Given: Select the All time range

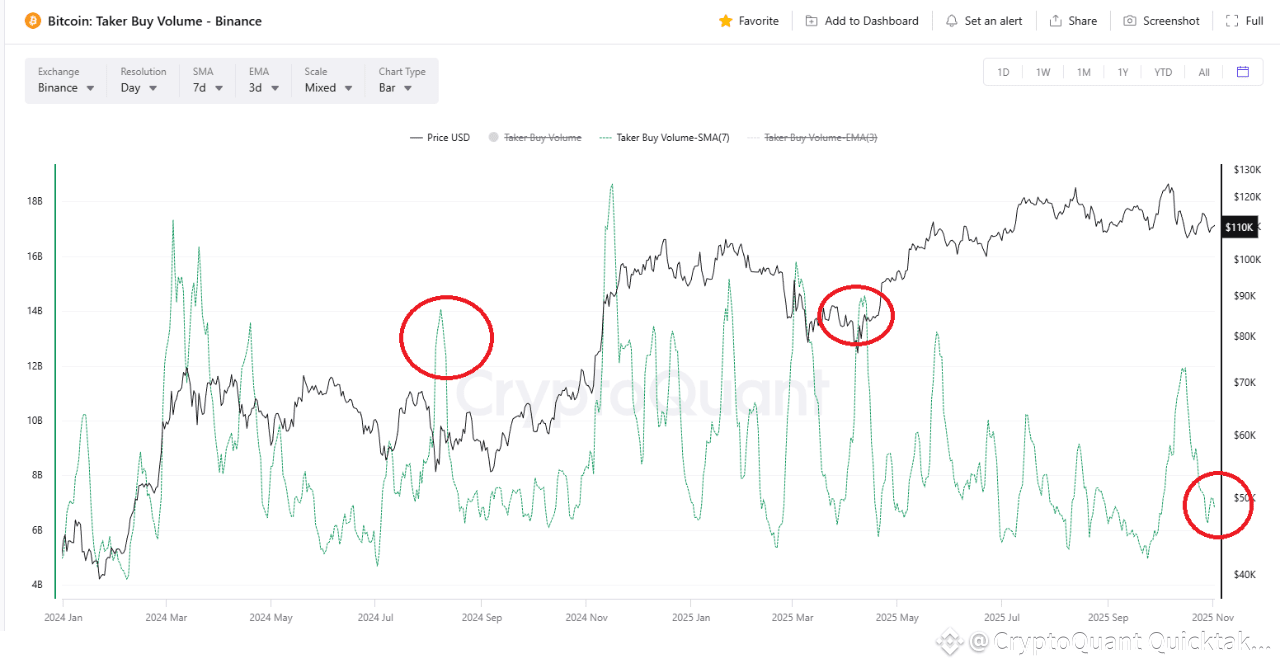Looking at the screenshot, I should click(1204, 72).
